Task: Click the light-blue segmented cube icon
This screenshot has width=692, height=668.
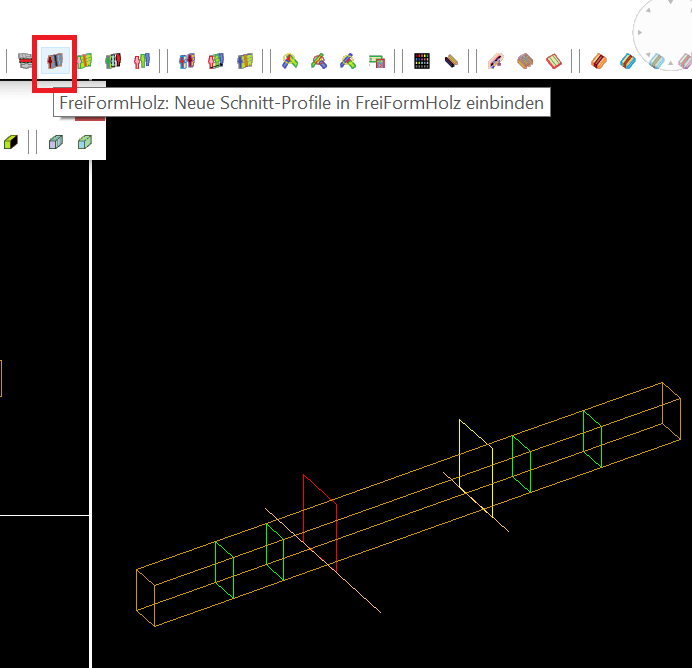Action: coord(85,142)
